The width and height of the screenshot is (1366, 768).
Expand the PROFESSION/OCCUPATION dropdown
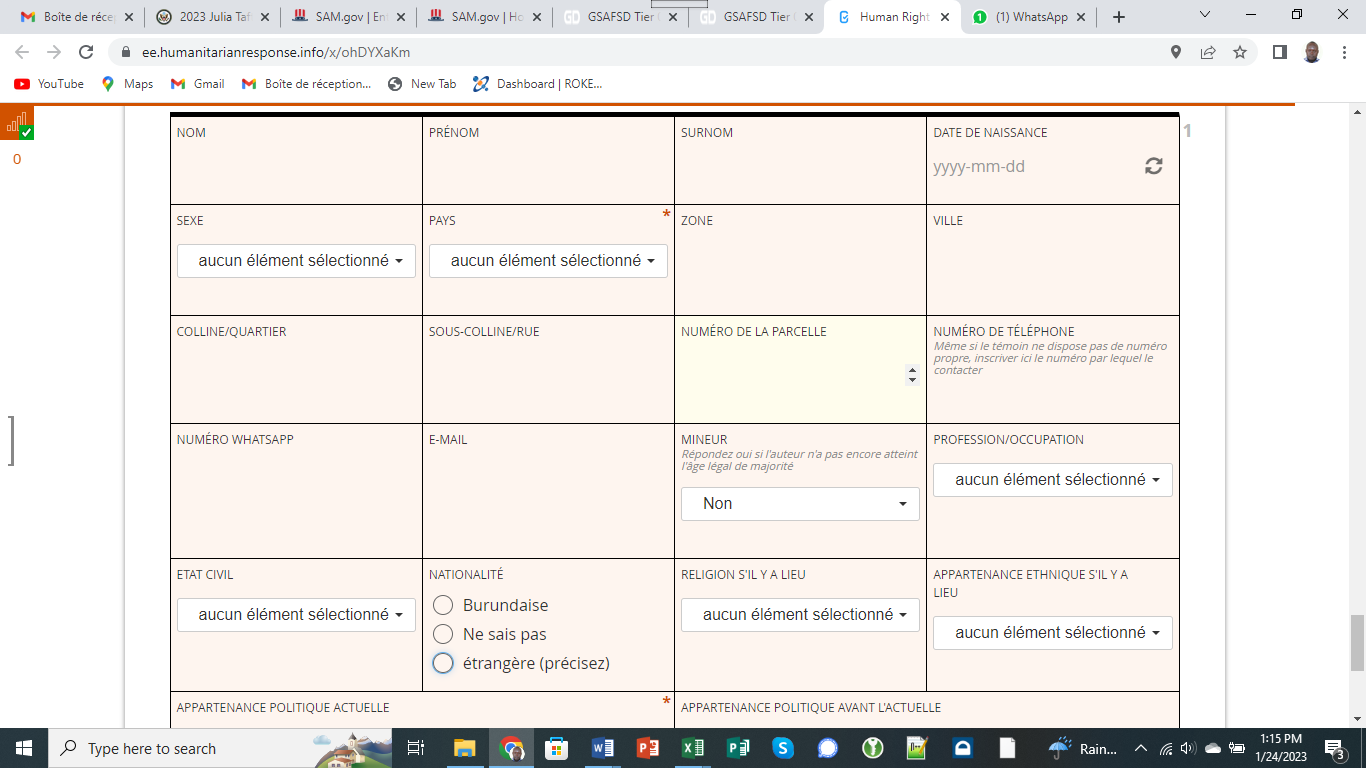coord(1052,480)
